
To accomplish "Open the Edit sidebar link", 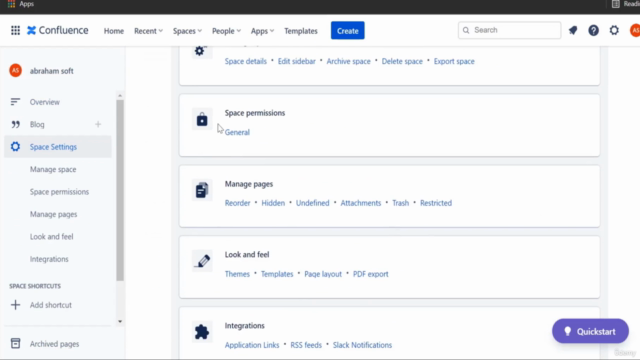I will [x=297, y=61].
